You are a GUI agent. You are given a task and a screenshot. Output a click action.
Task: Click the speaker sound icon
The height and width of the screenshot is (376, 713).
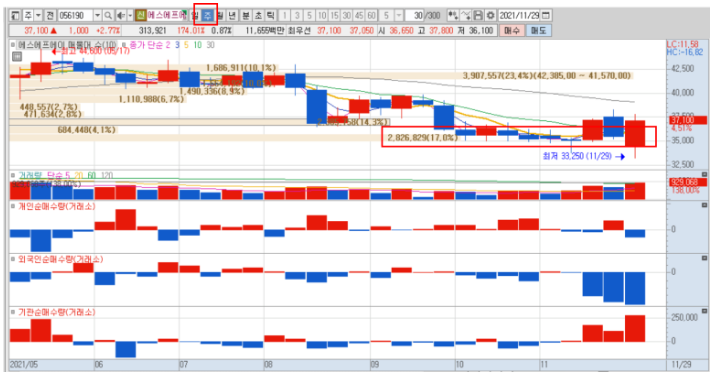(121, 15)
